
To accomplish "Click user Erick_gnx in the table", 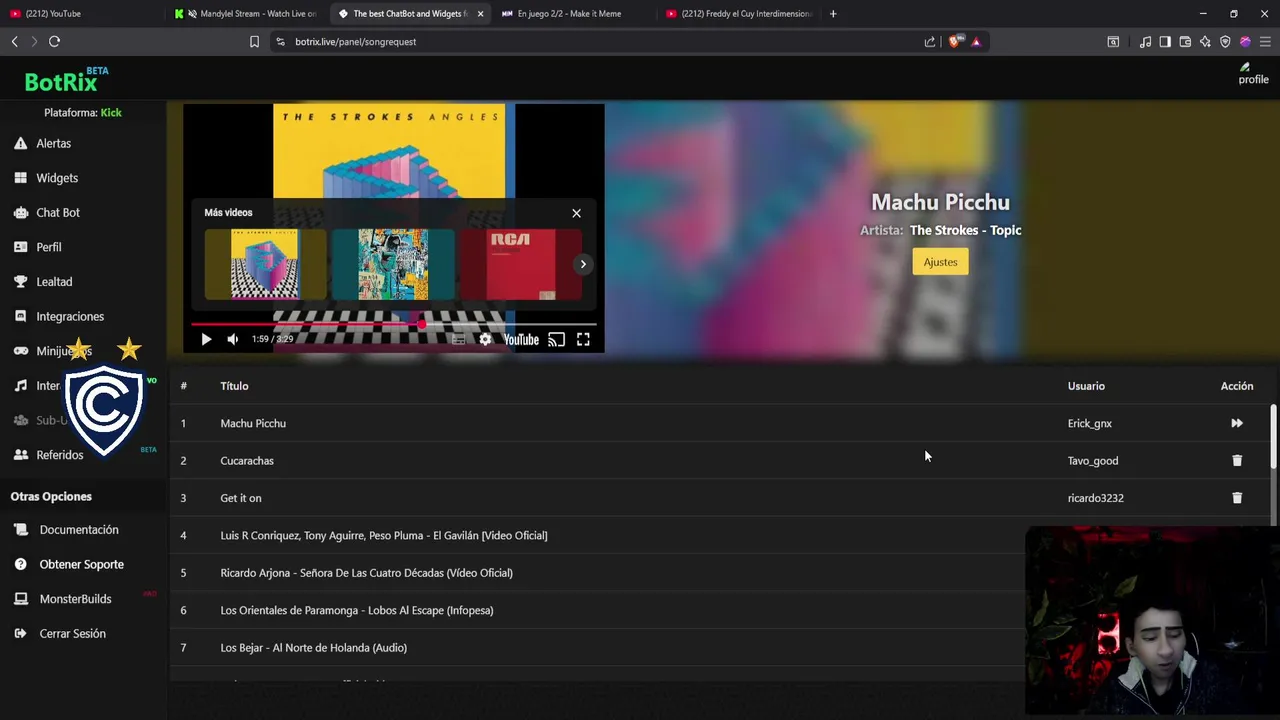I will tap(1090, 424).
